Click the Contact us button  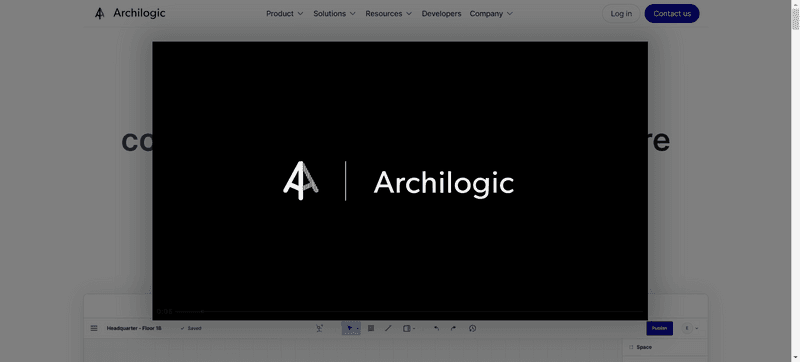[672, 14]
